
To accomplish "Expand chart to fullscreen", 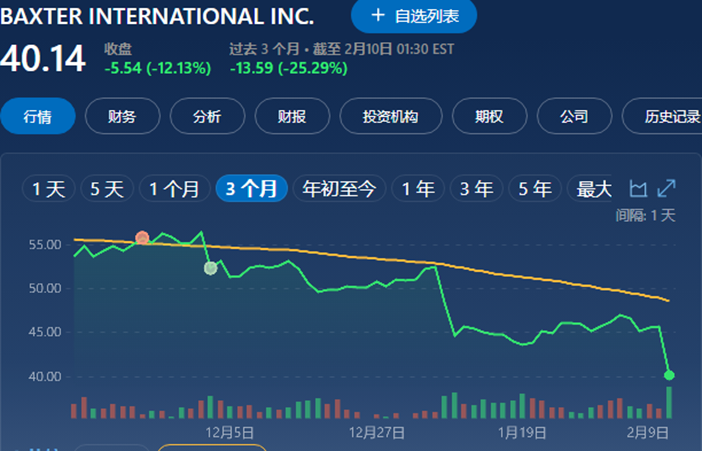I will (x=666, y=188).
